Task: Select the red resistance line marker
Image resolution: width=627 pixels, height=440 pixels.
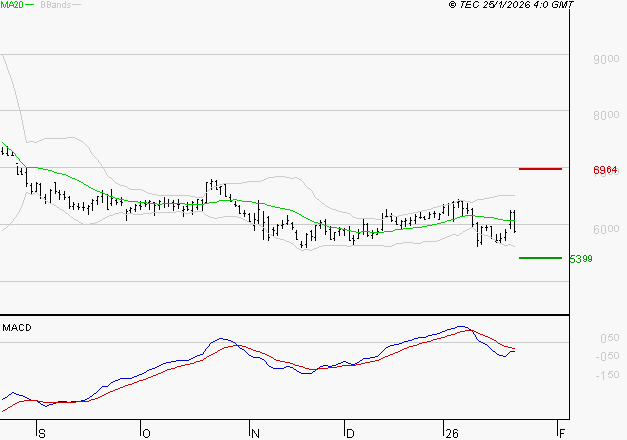Action: [x=540, y=169]
